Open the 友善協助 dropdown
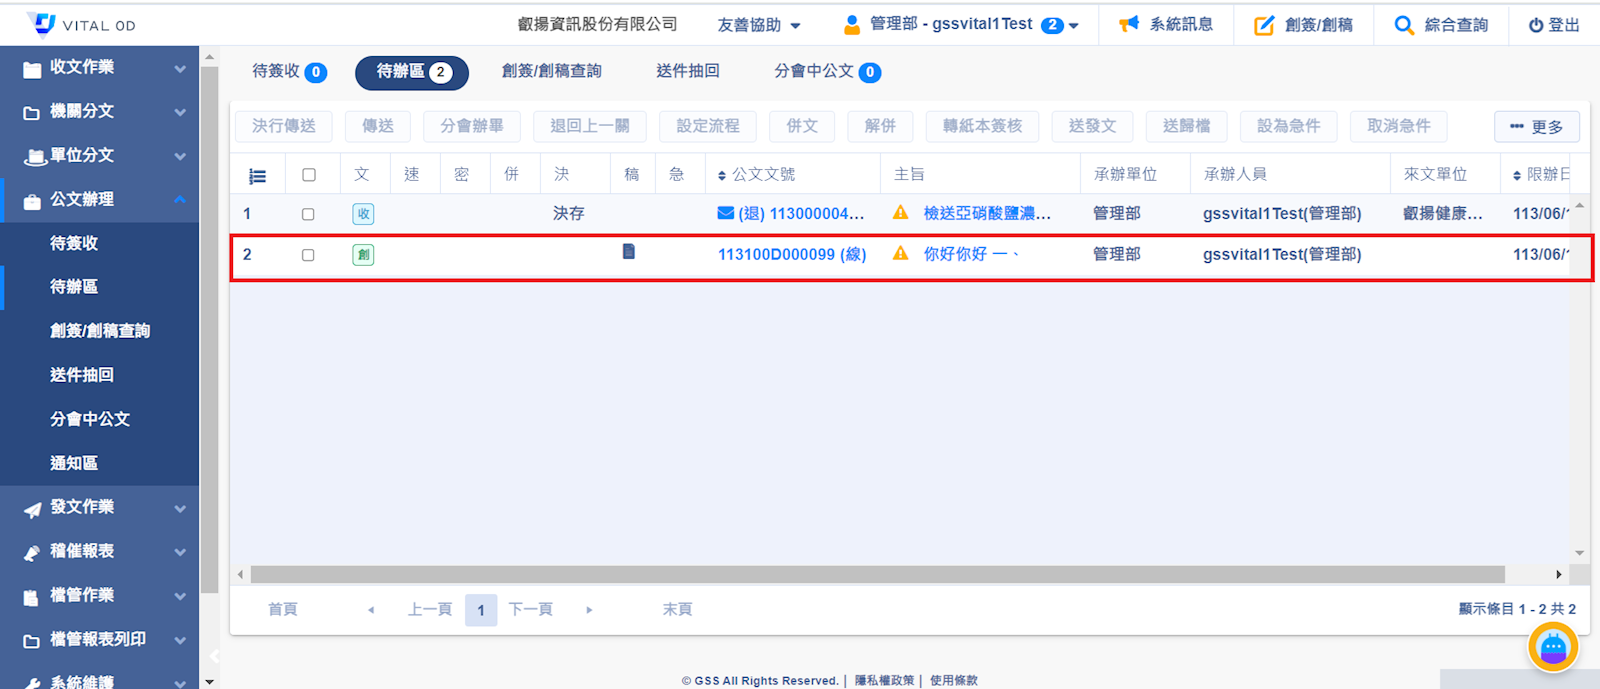The height and width of the screenshot is (689, 1600). pos(759,25)
